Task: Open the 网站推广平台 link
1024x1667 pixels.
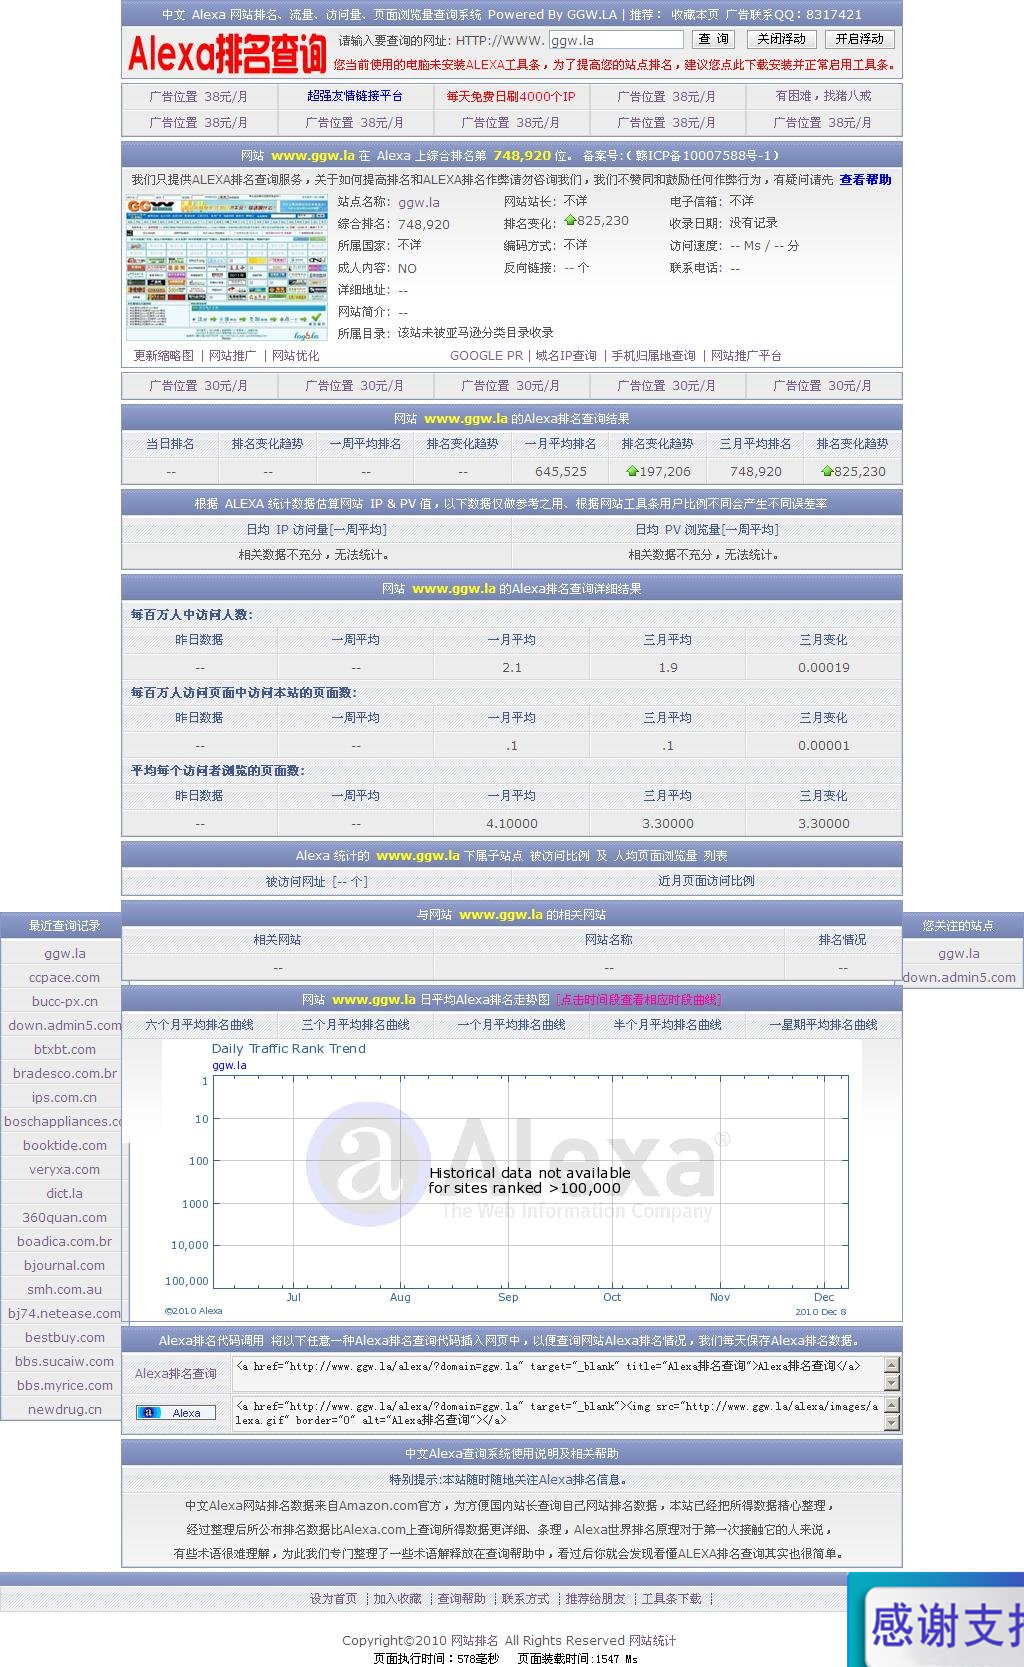Action: pos(747,356)
